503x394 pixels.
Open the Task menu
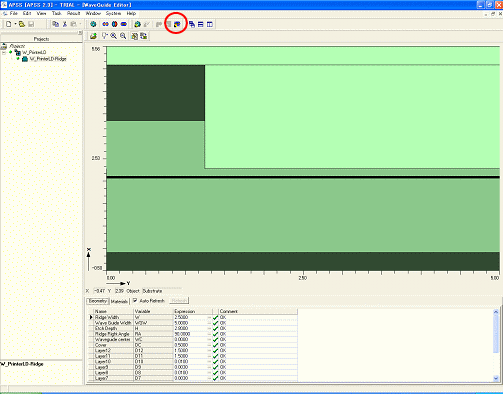click(56, 13)
